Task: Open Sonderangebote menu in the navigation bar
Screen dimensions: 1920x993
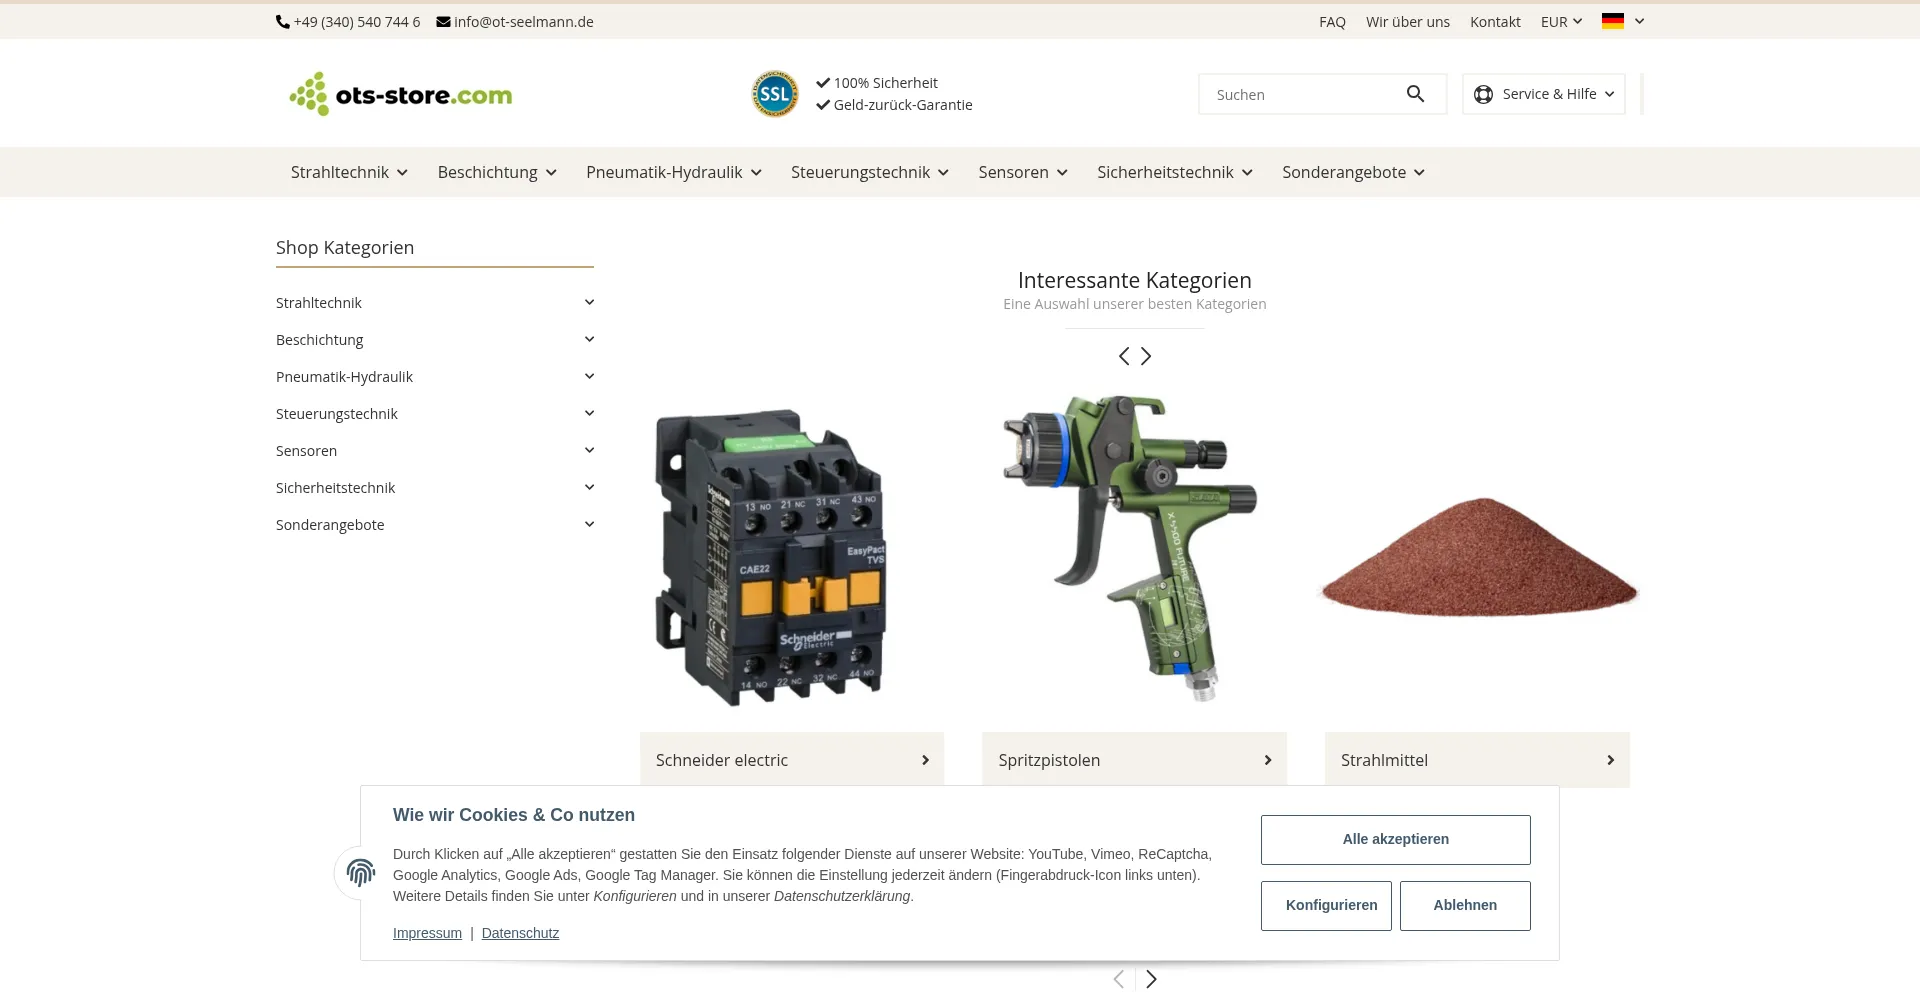Action: 1353,172
